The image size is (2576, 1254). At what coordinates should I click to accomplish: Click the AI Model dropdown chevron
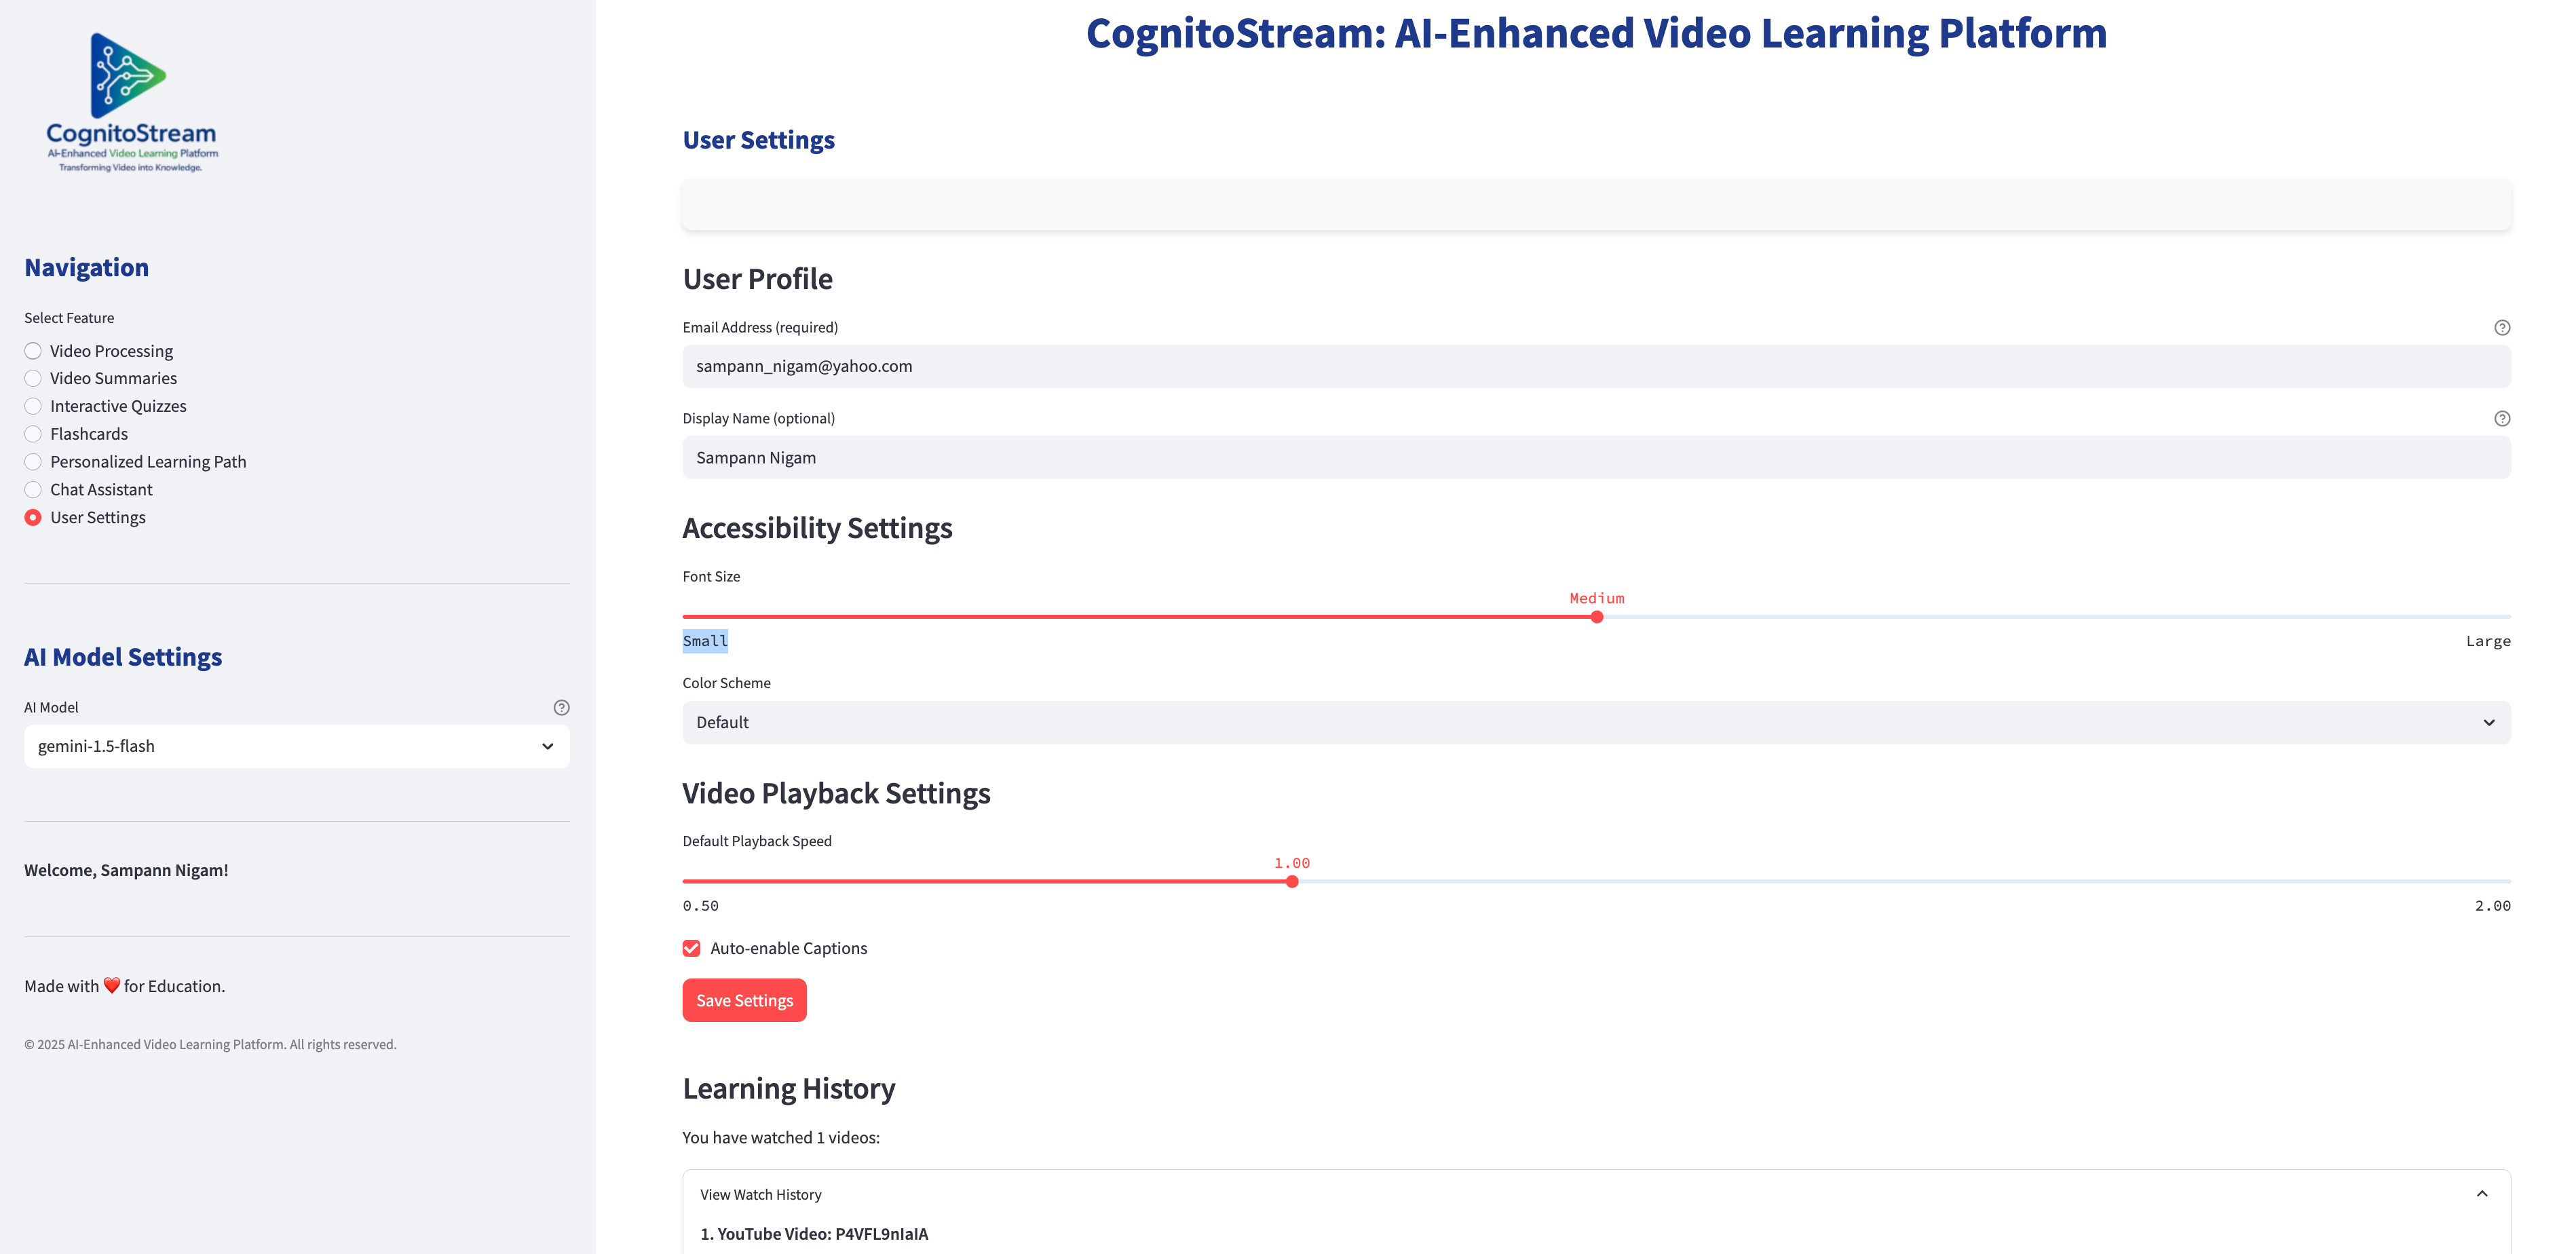(x=547, y=747)
